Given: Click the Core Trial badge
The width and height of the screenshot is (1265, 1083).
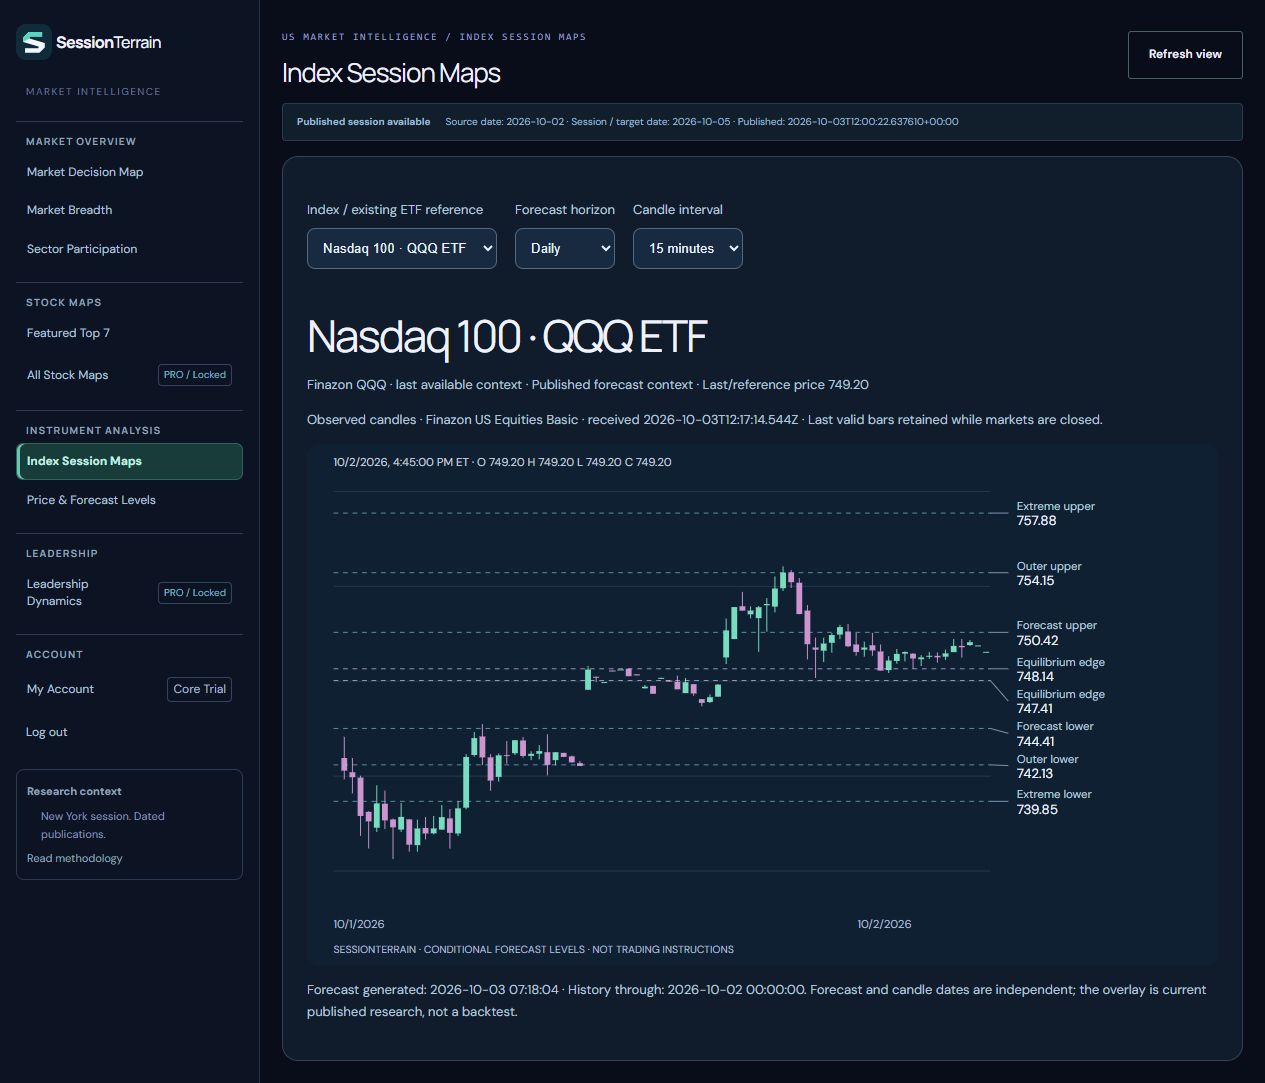Looking at the screenshot, I should coord(200,689).
